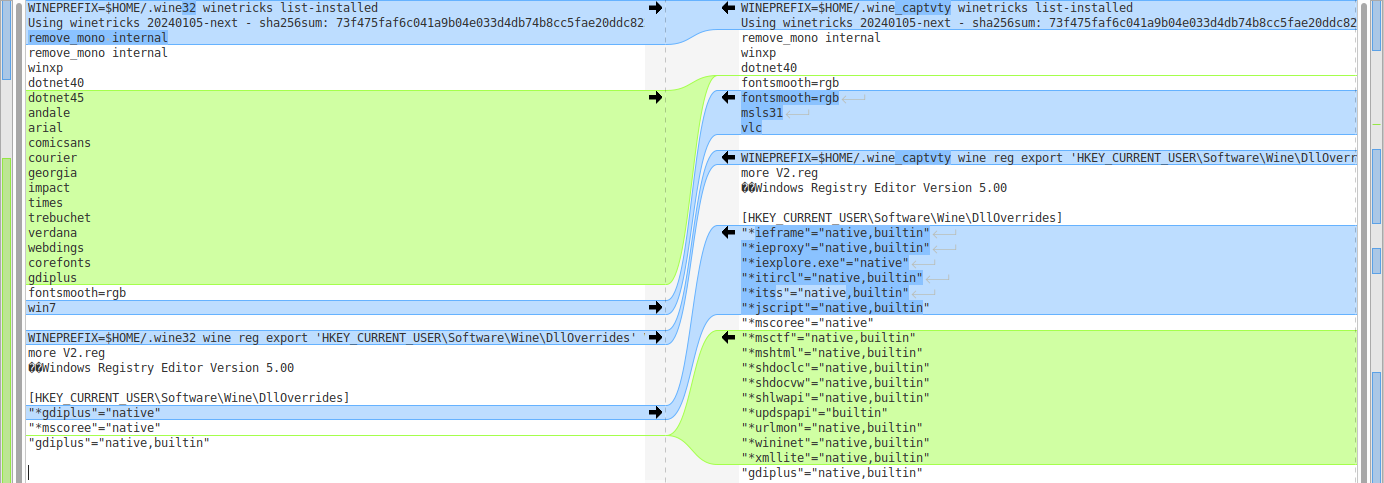Click the "*xmllite"="native,builtin" line
Viewport: 1384px width, 483px height.
pos(831,458)
